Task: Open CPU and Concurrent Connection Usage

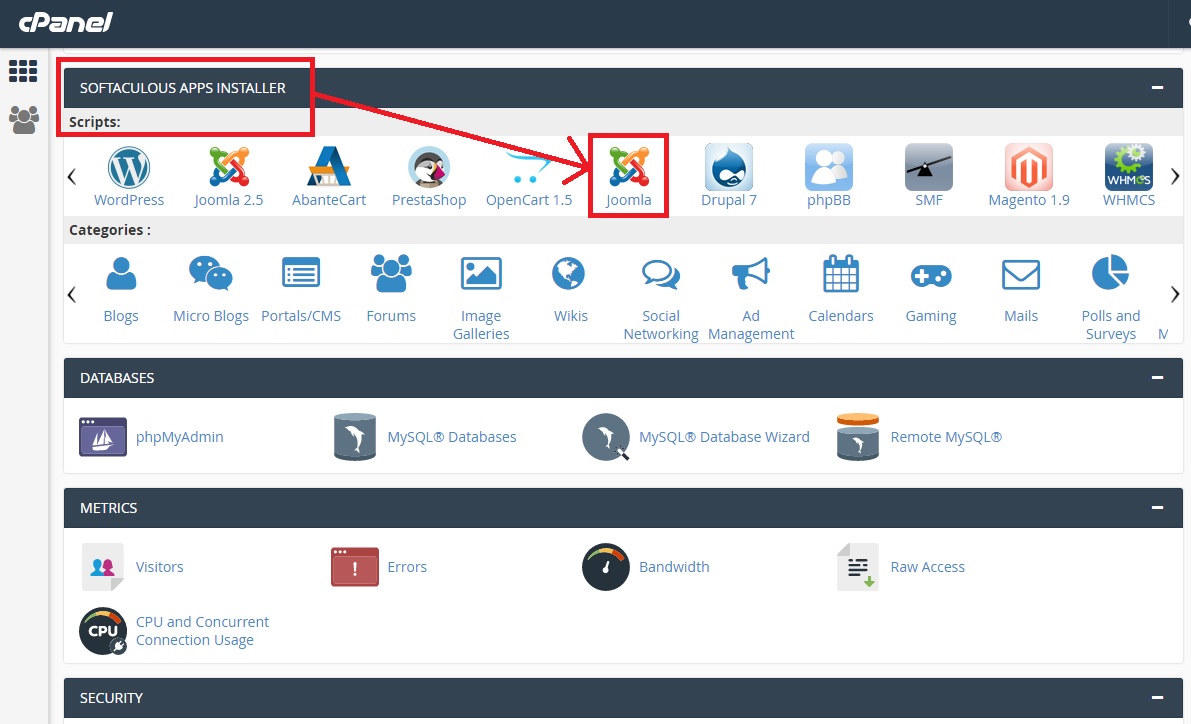Action: [x=202, y=631]
